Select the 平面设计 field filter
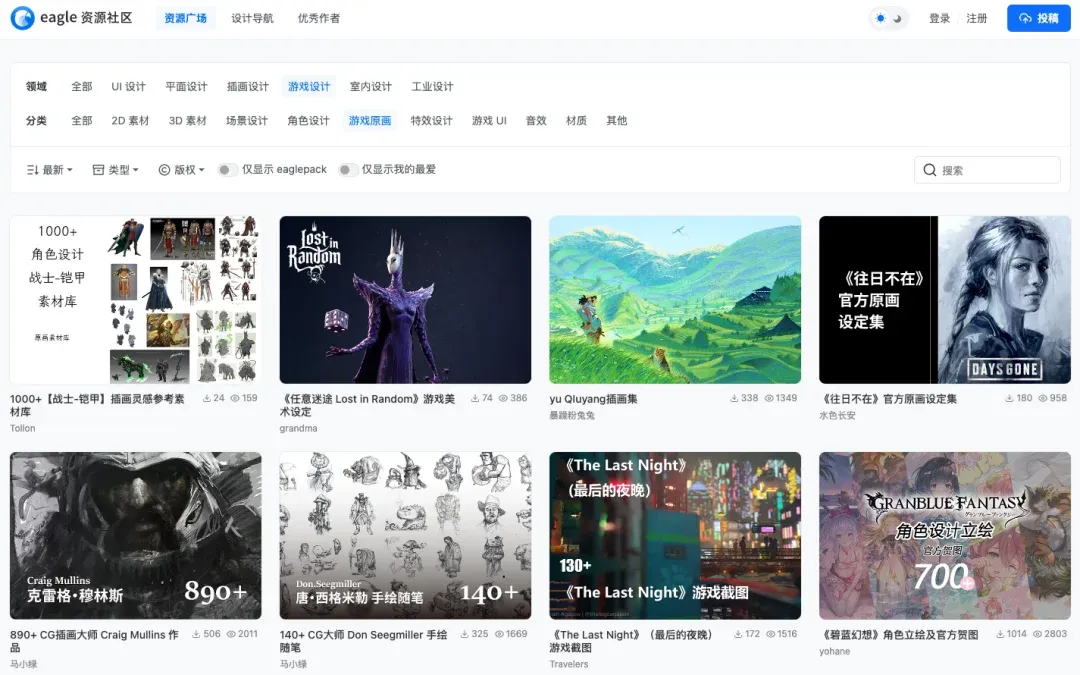Screen dimensions: 1080x675 coord(186,86)
